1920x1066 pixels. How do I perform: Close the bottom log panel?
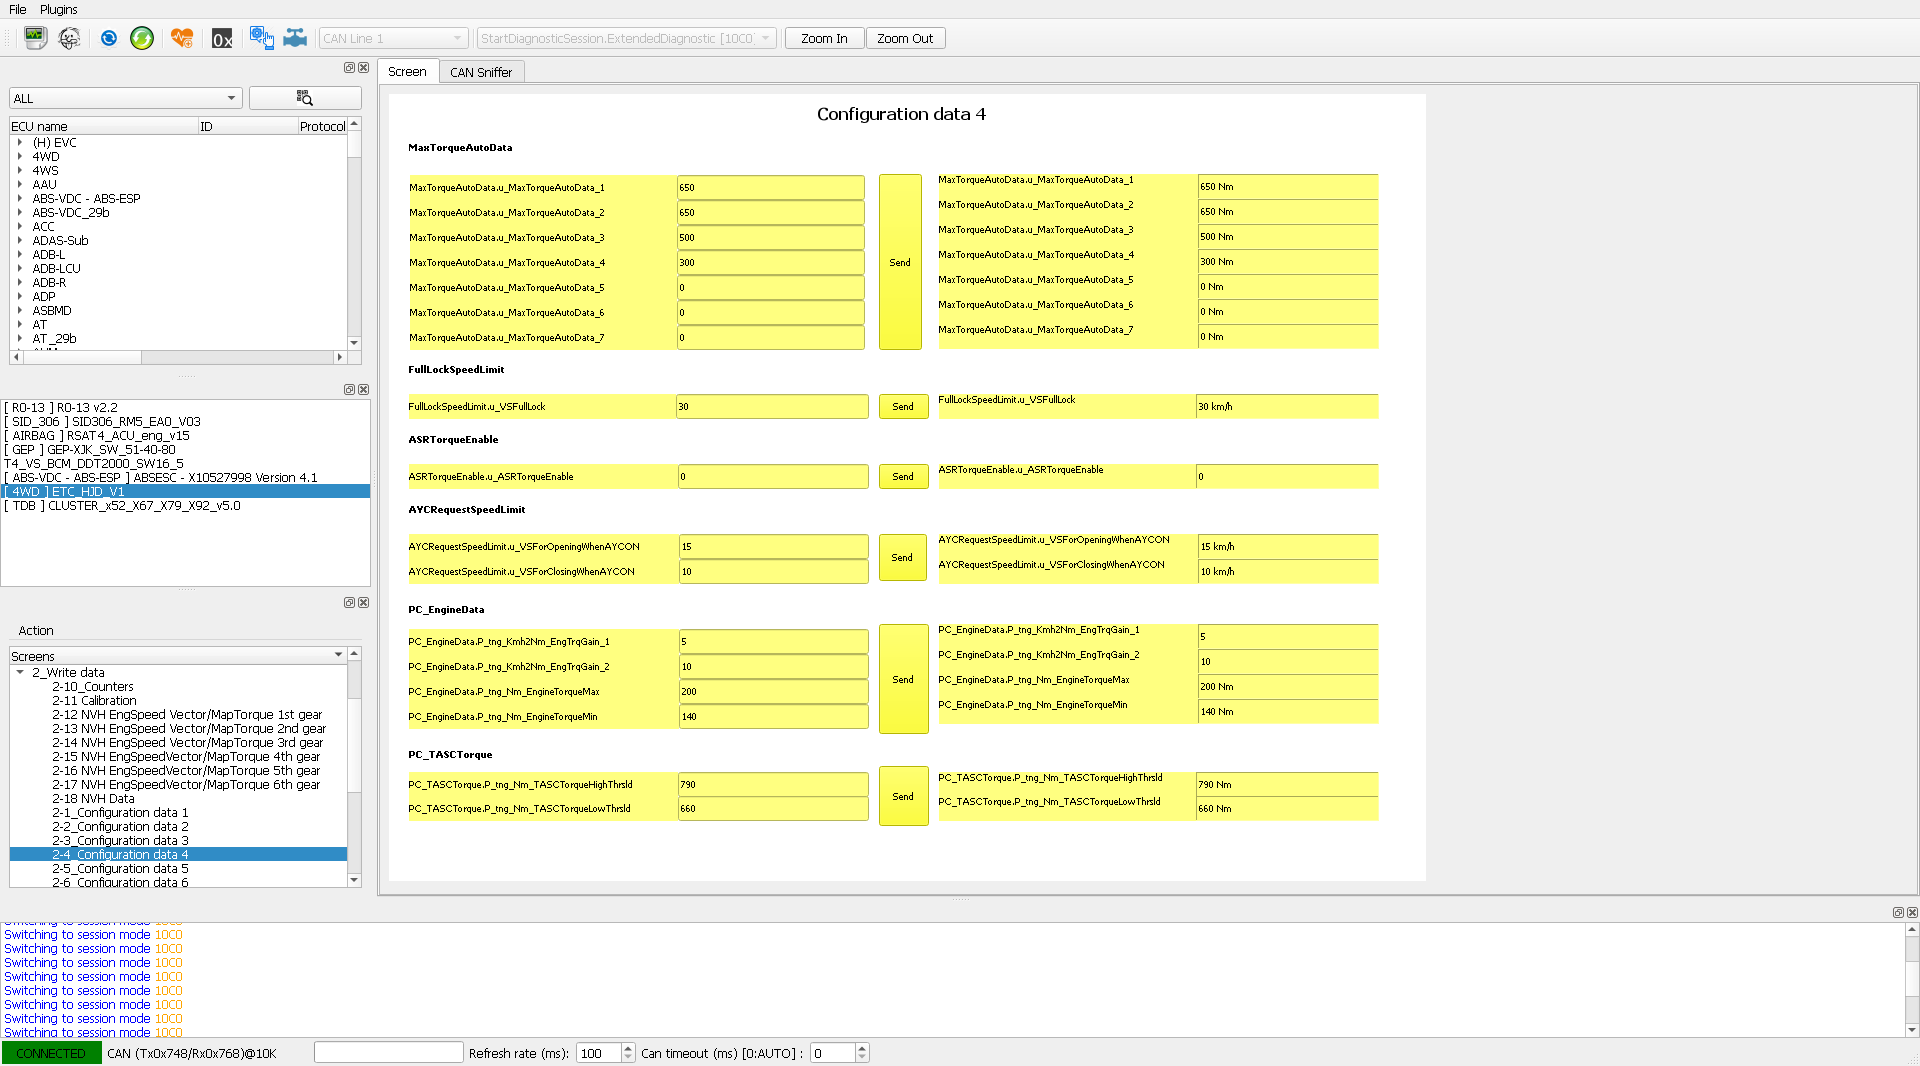pyautogui.click(x=1913, y=913)
